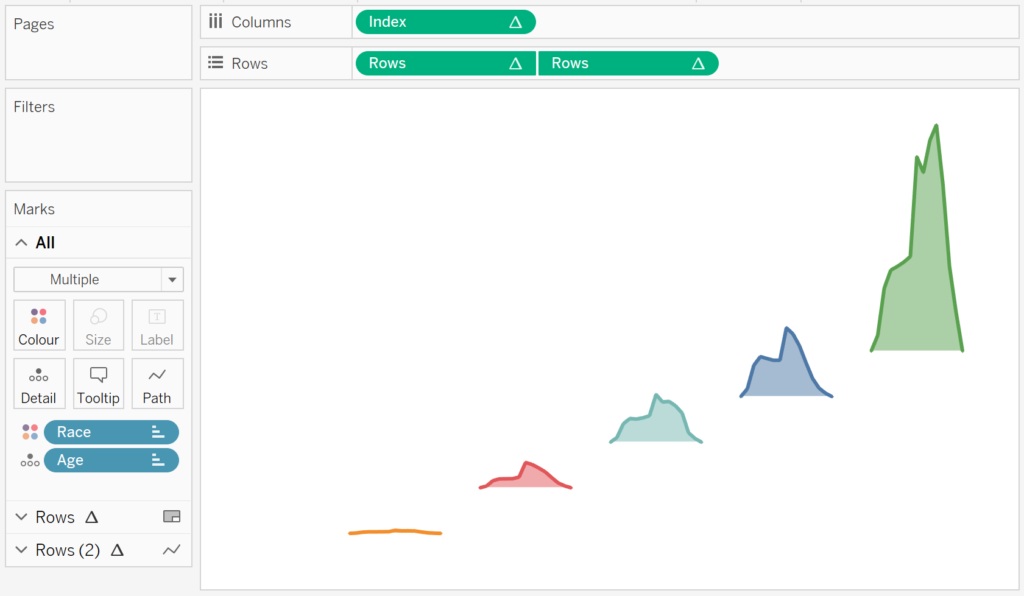Collapse the All marks card
This screenshot has width=1024, height=596.
pyautogui.click(x=22, y=243)
